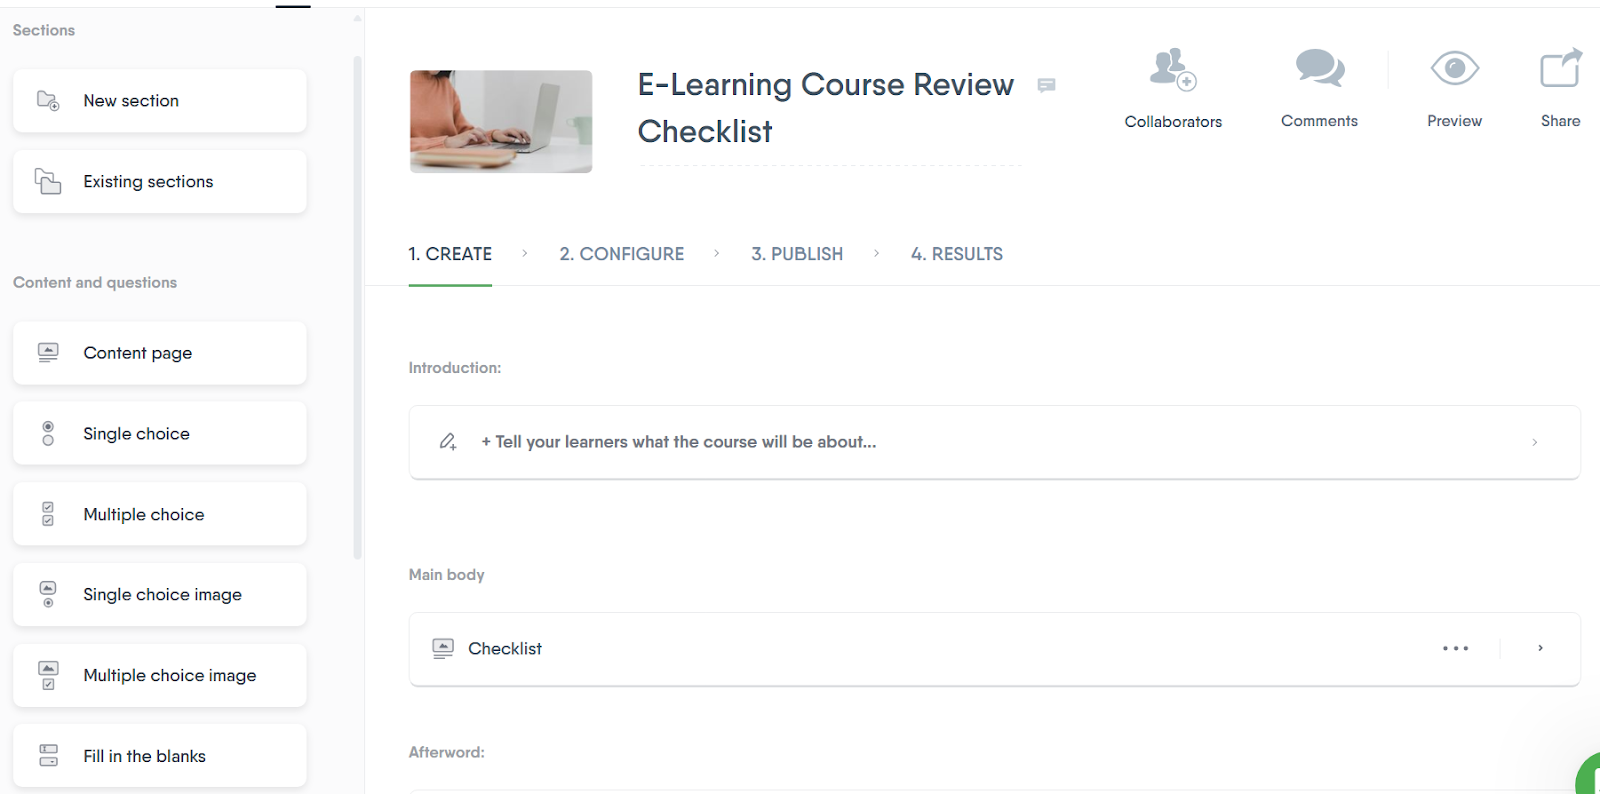Select the Content page element
The image size is (1600, 794).
tap(158, 352)
